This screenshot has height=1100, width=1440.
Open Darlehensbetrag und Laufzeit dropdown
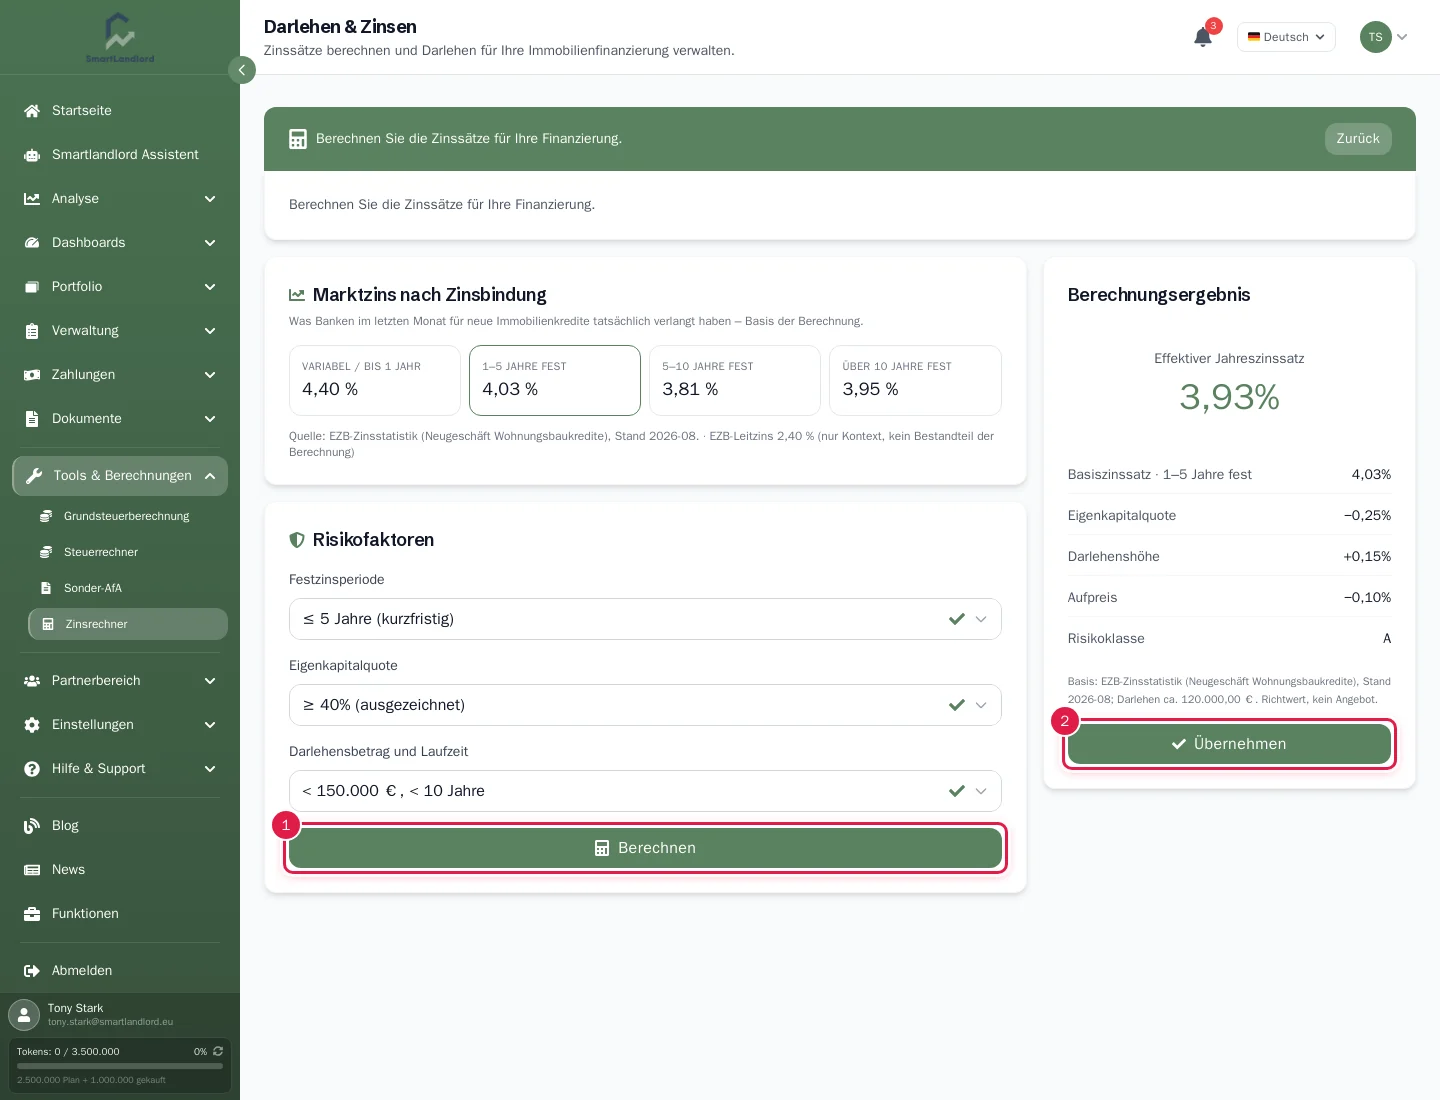click(x=645, y=791)
